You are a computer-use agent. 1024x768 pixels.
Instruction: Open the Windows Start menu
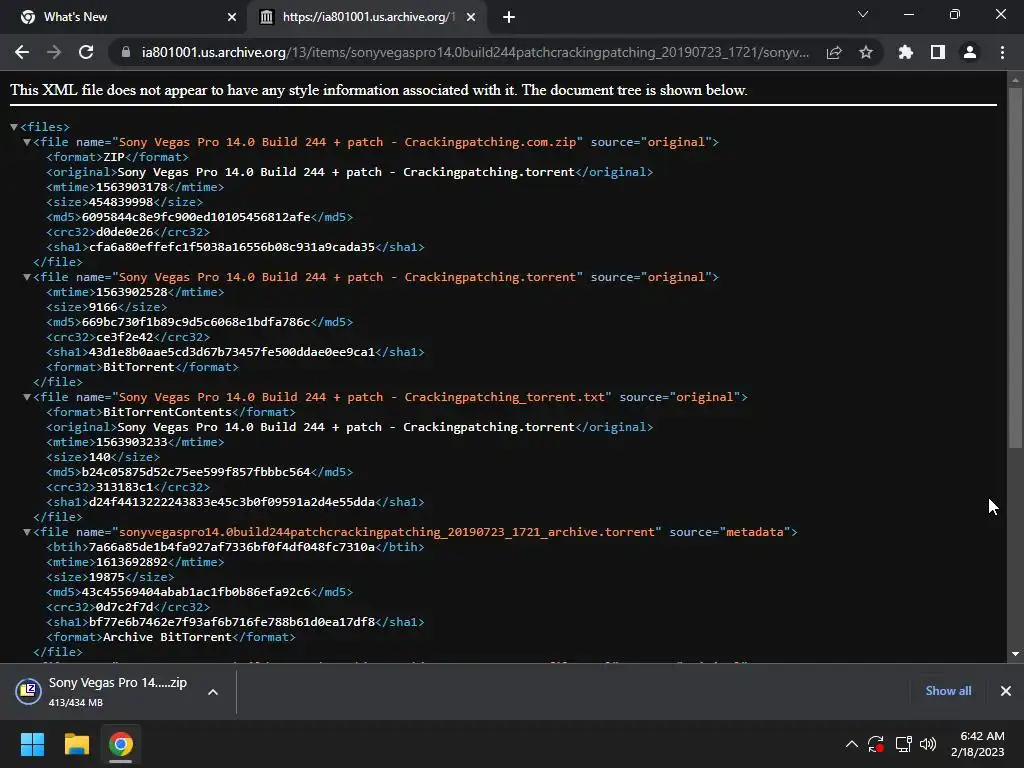(x=32, y=744)
